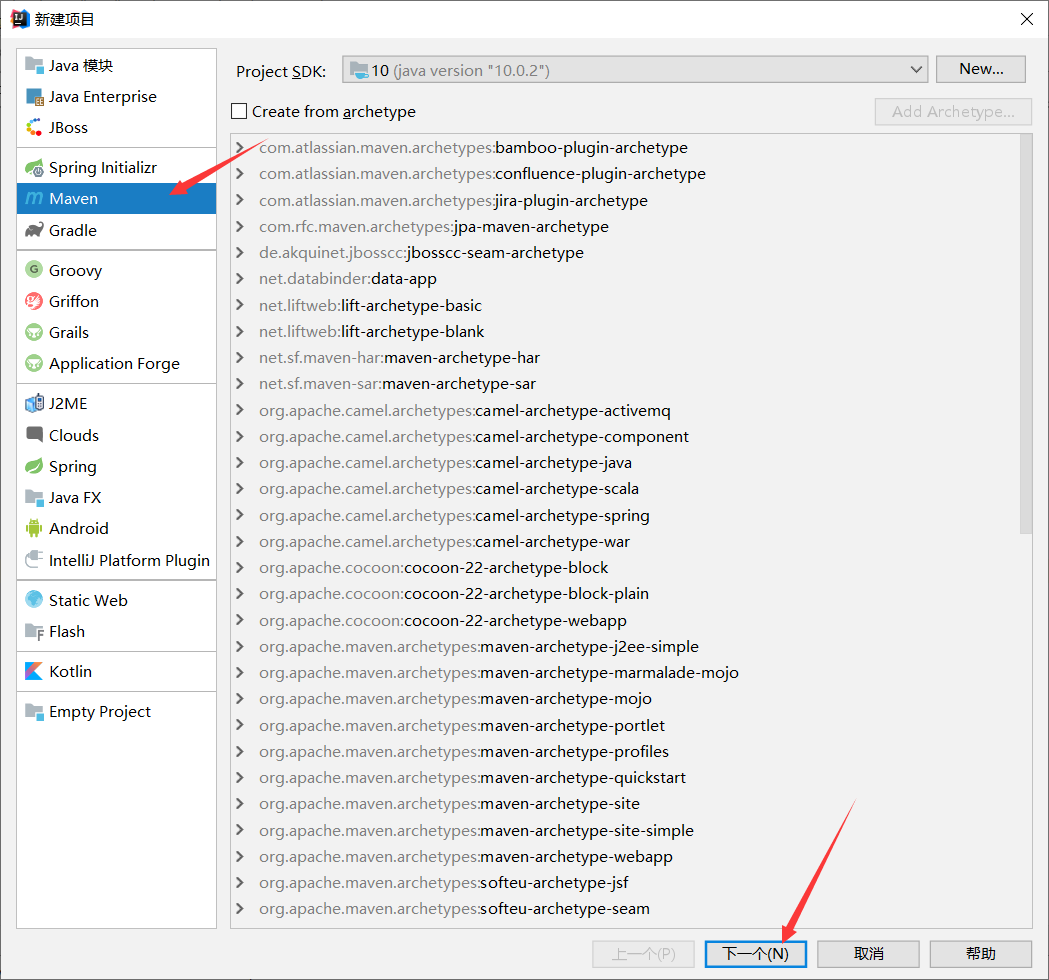Click the Java Enterprise icon
The image size is (1049, 980).
pyautogui.click(x=34, y=96)
